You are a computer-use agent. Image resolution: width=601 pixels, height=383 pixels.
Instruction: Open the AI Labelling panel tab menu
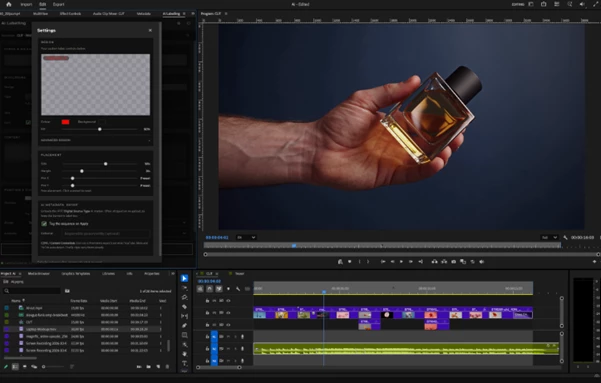click(x=184, y=13)
